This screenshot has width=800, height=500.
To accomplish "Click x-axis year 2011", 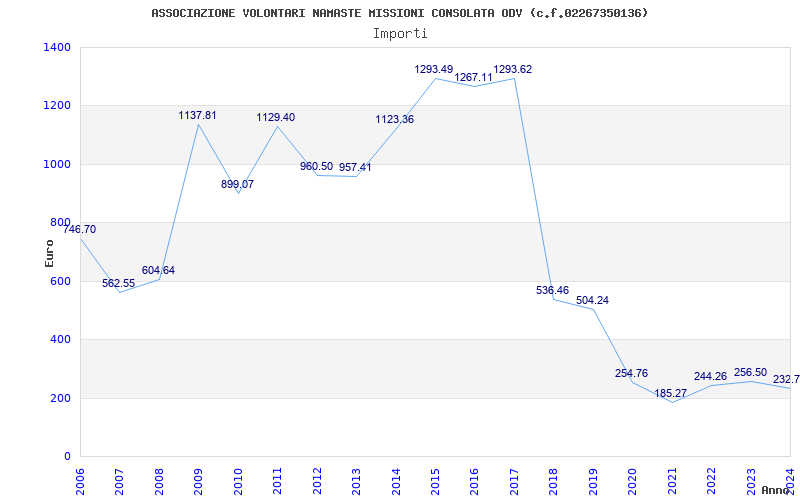I will click(x=278, y=482).
